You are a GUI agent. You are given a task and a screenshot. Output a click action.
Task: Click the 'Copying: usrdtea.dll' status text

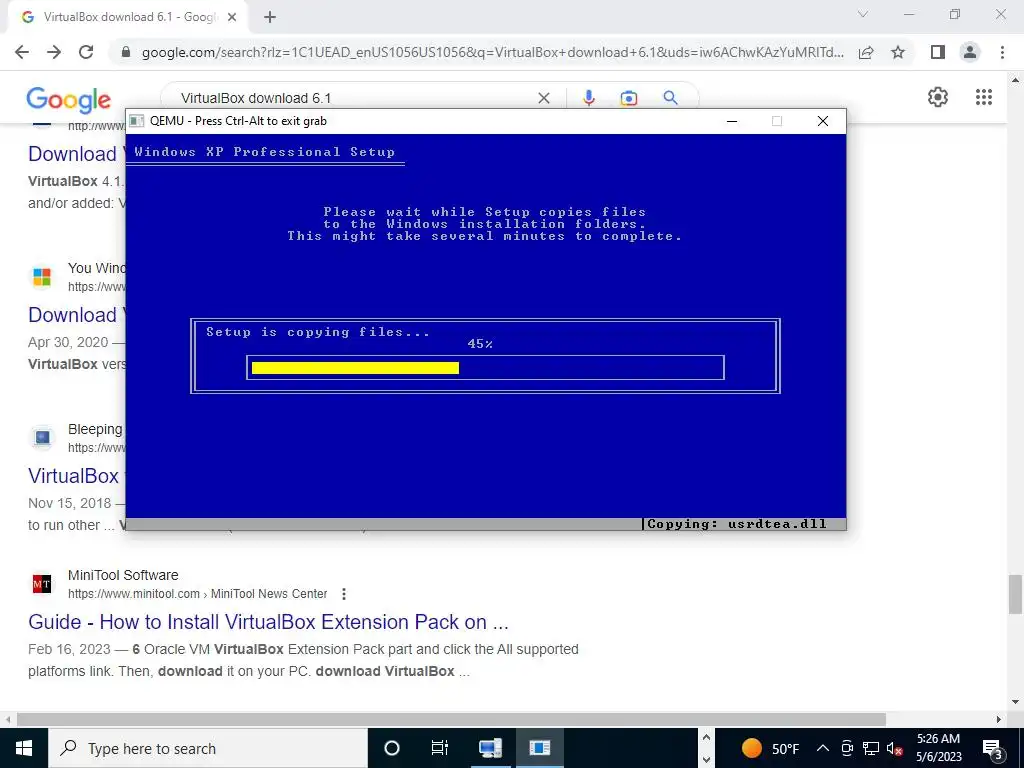pos(737,524)
